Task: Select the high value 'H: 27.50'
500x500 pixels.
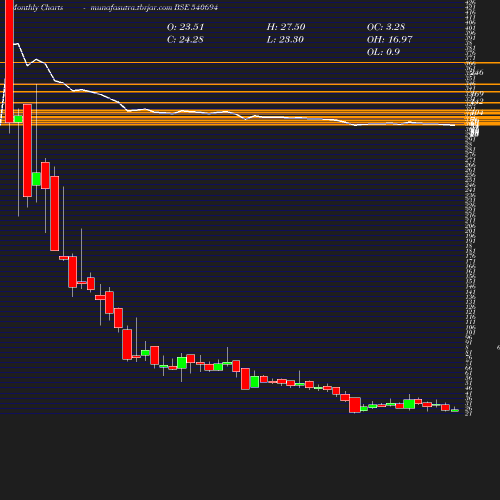Action: coord(286,27)
